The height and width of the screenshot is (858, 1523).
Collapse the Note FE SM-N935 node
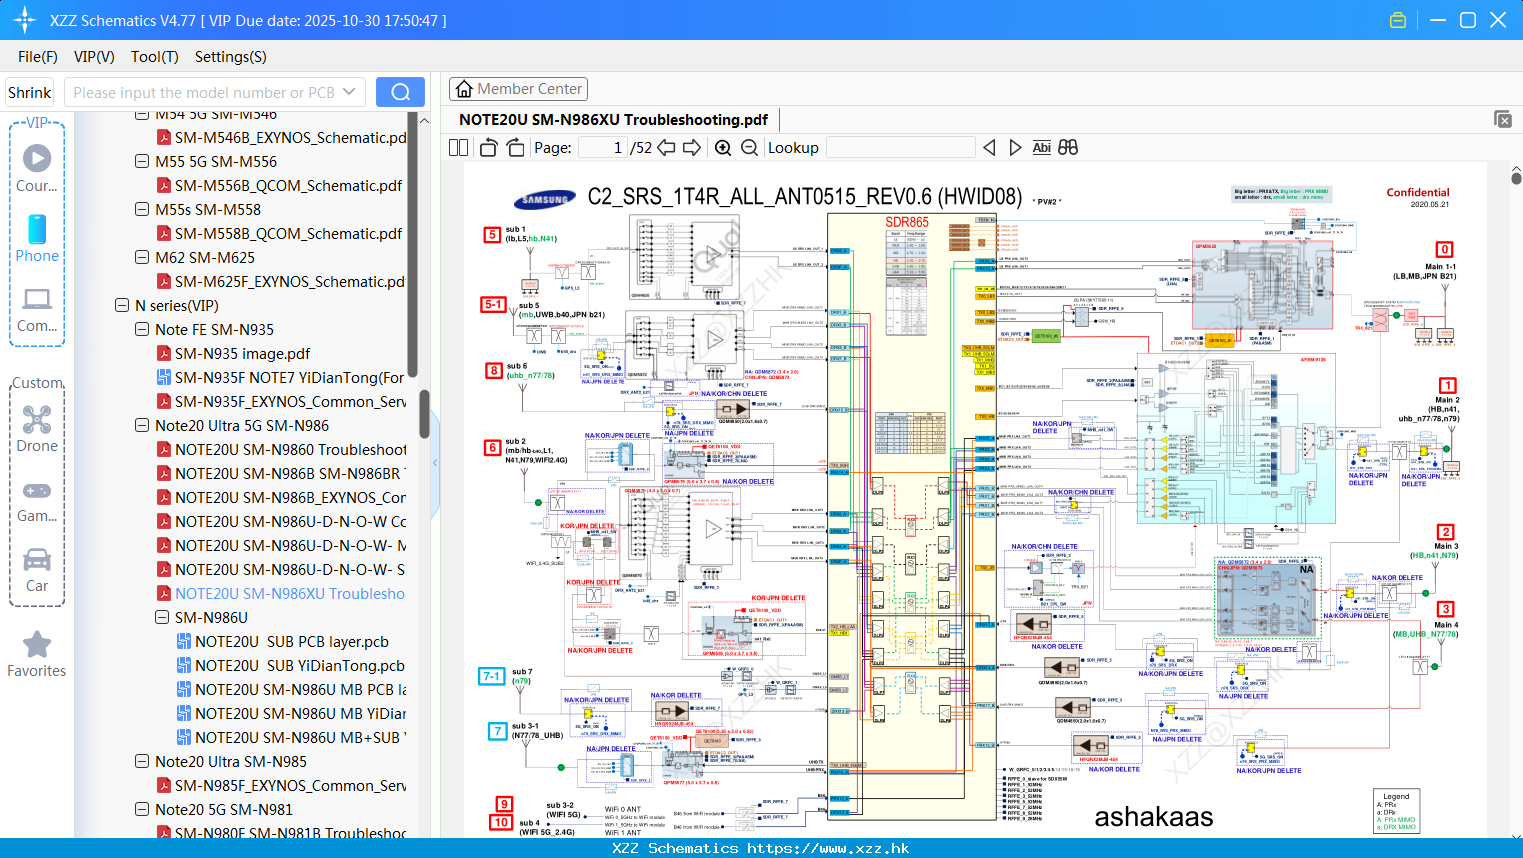tap(142, 329)
